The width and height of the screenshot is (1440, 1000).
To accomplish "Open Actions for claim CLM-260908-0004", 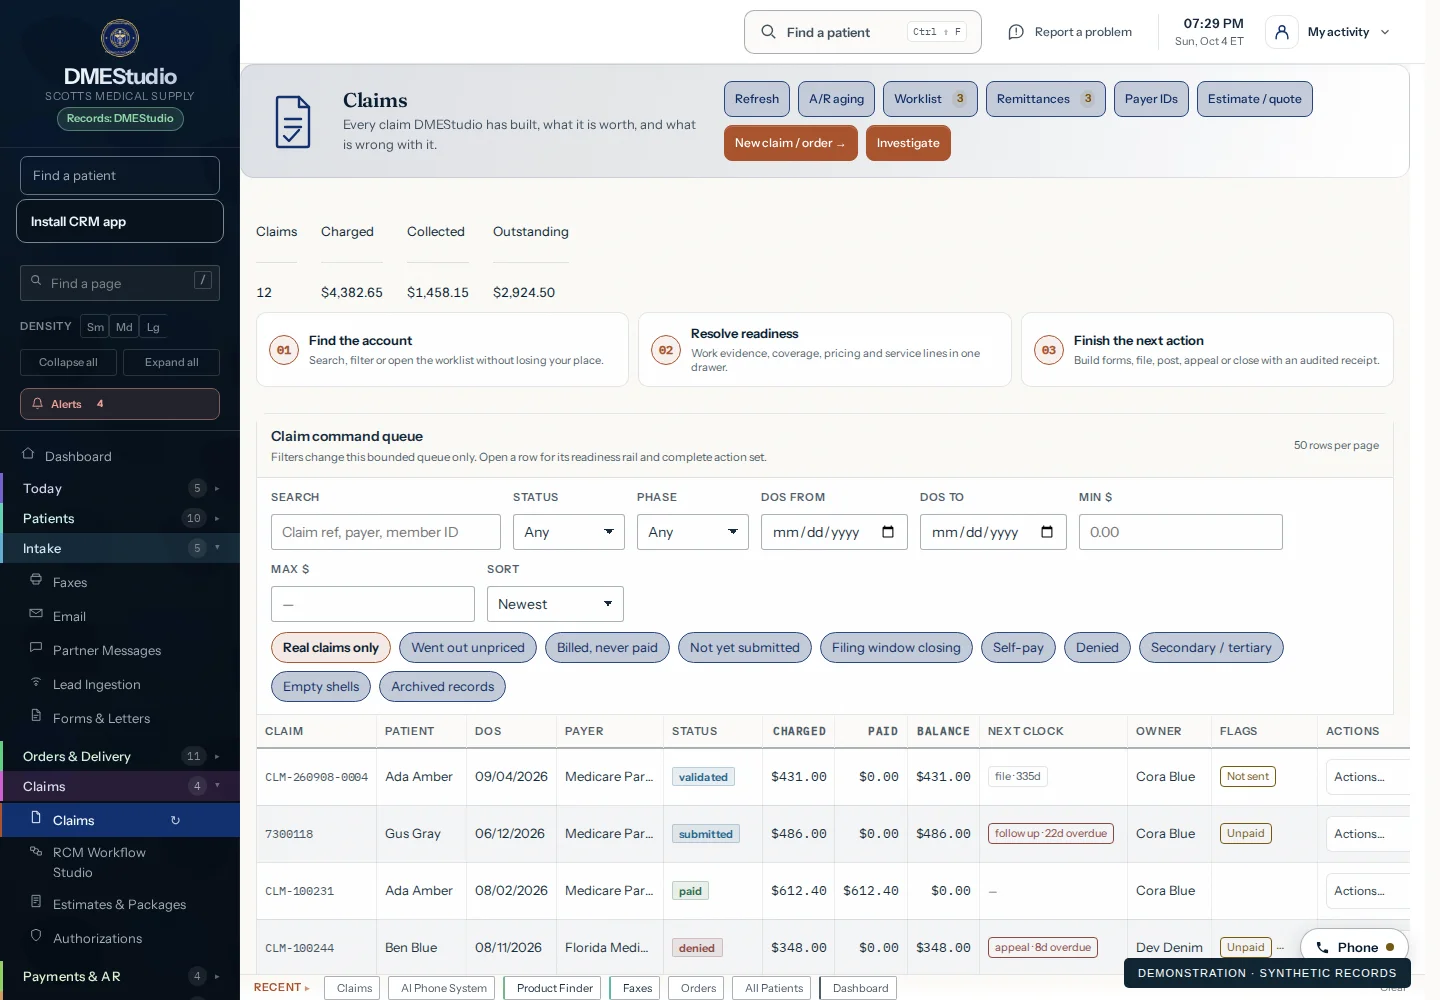I will [1366, 777].
